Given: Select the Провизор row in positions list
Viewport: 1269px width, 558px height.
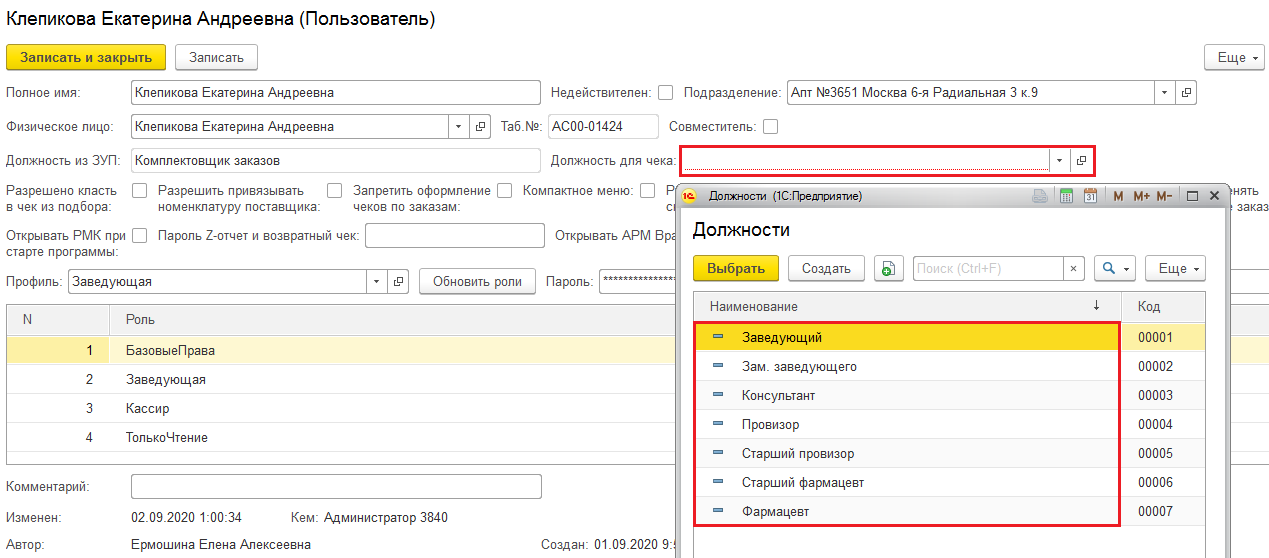Looking at the screenshot, I should [770, 425].
